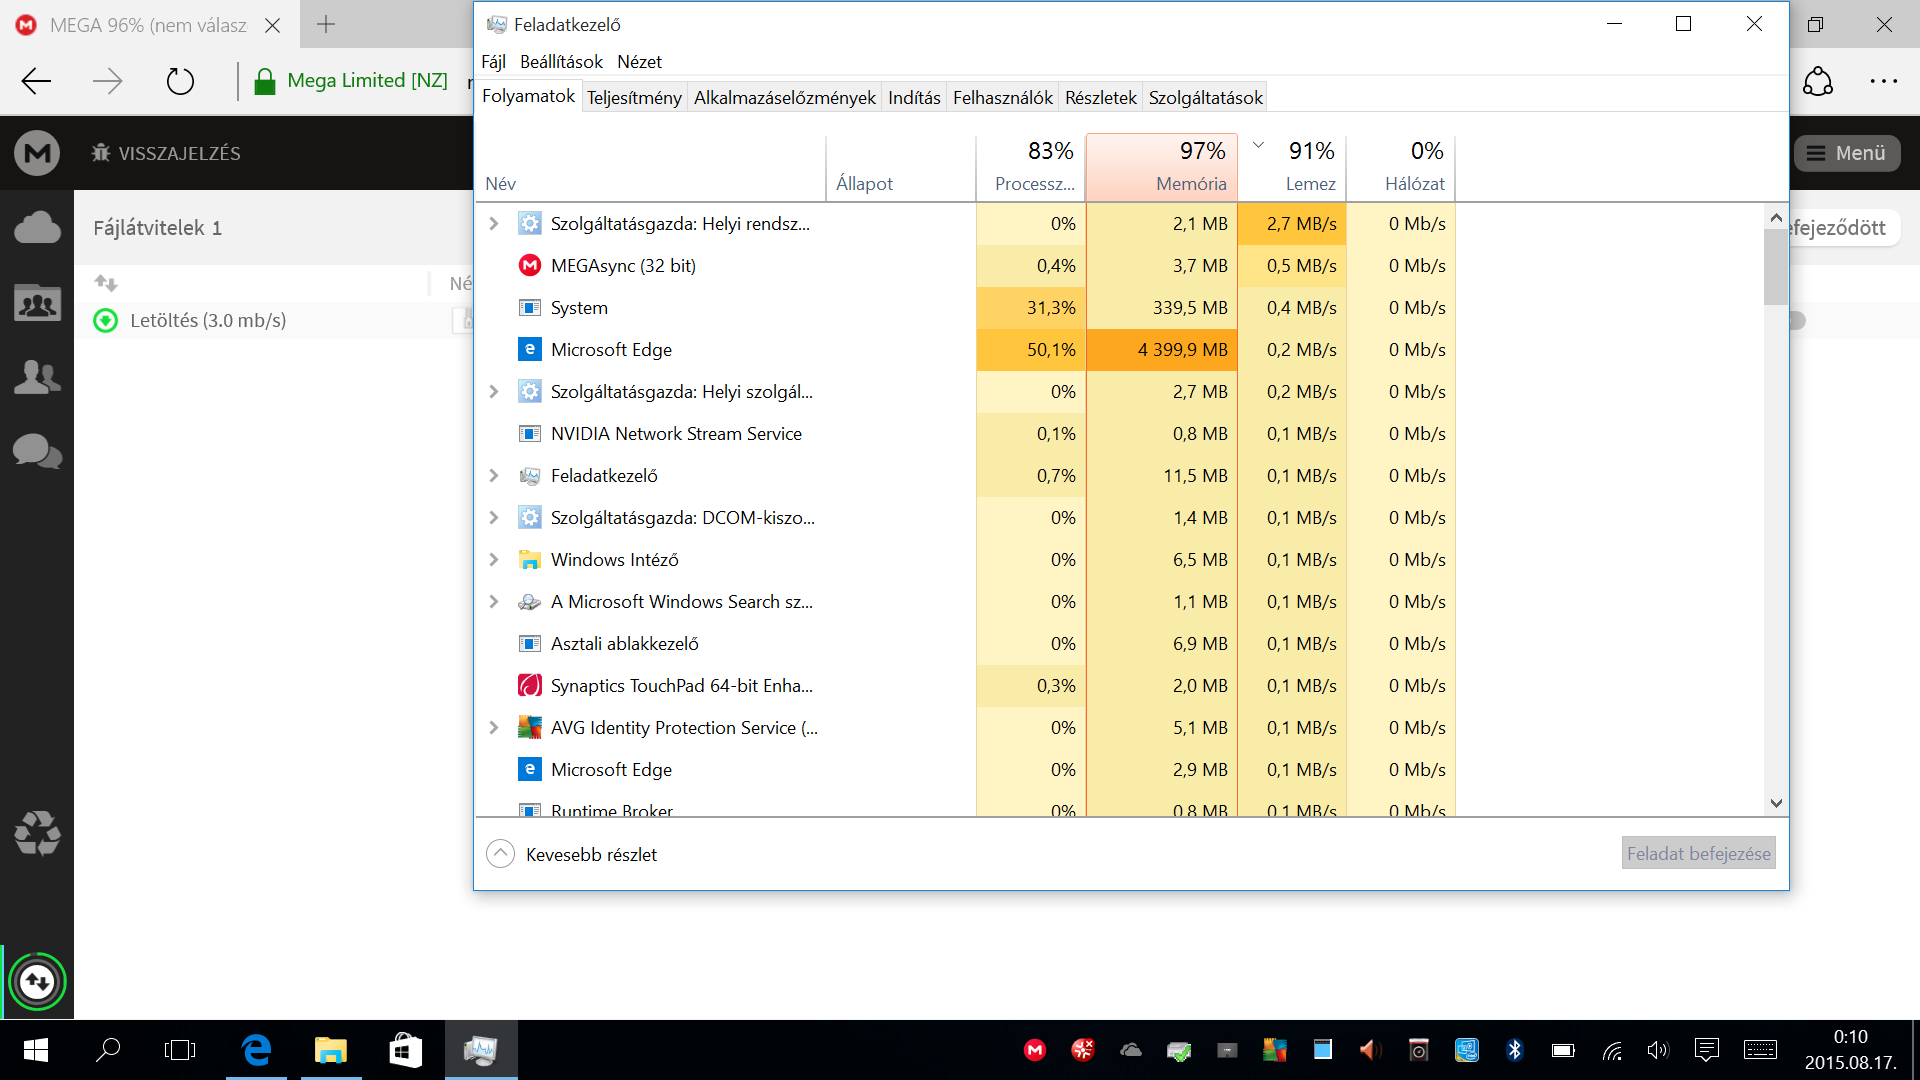Open MEGA rubbish bin recycle icon
1920x1080 pixels.
click(x=37, y=833)
